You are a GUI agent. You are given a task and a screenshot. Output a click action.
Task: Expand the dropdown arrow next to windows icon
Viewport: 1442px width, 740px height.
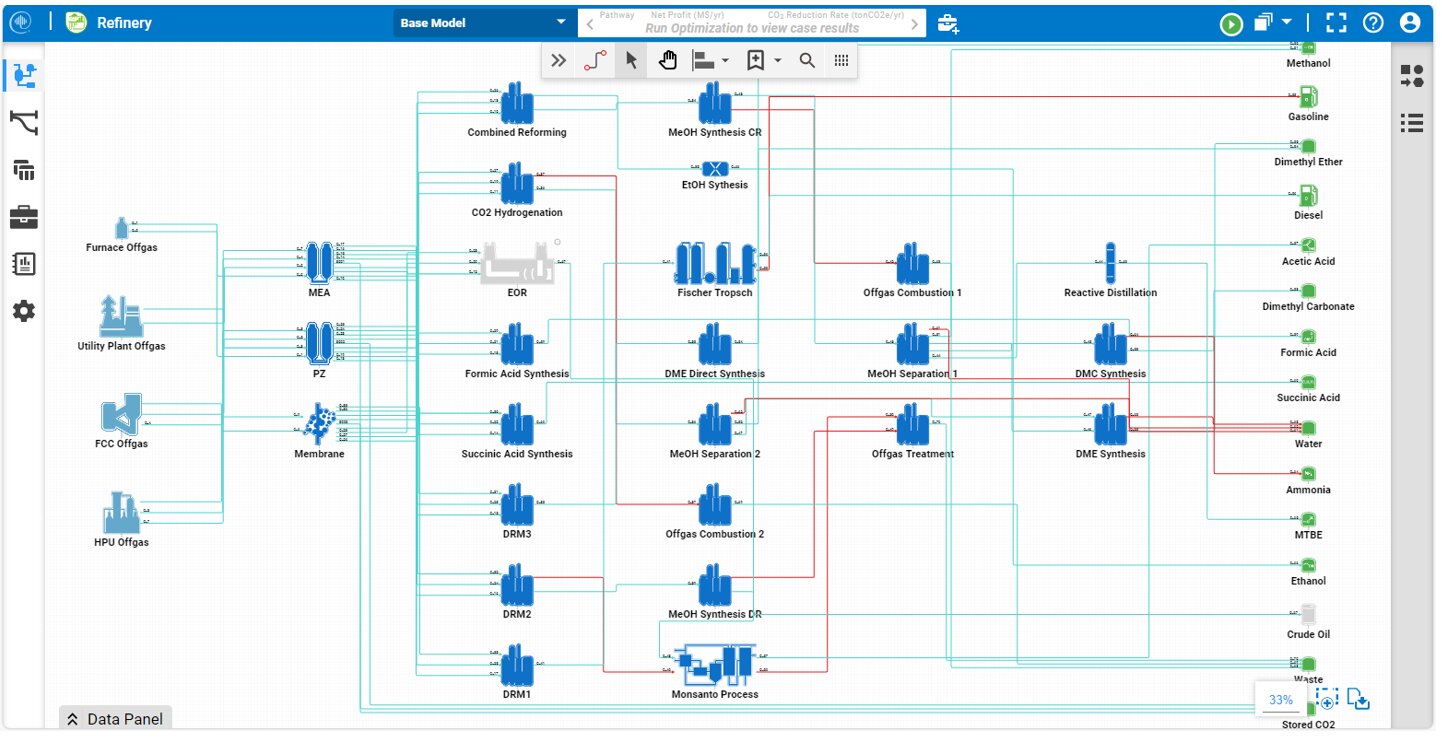1287,22
